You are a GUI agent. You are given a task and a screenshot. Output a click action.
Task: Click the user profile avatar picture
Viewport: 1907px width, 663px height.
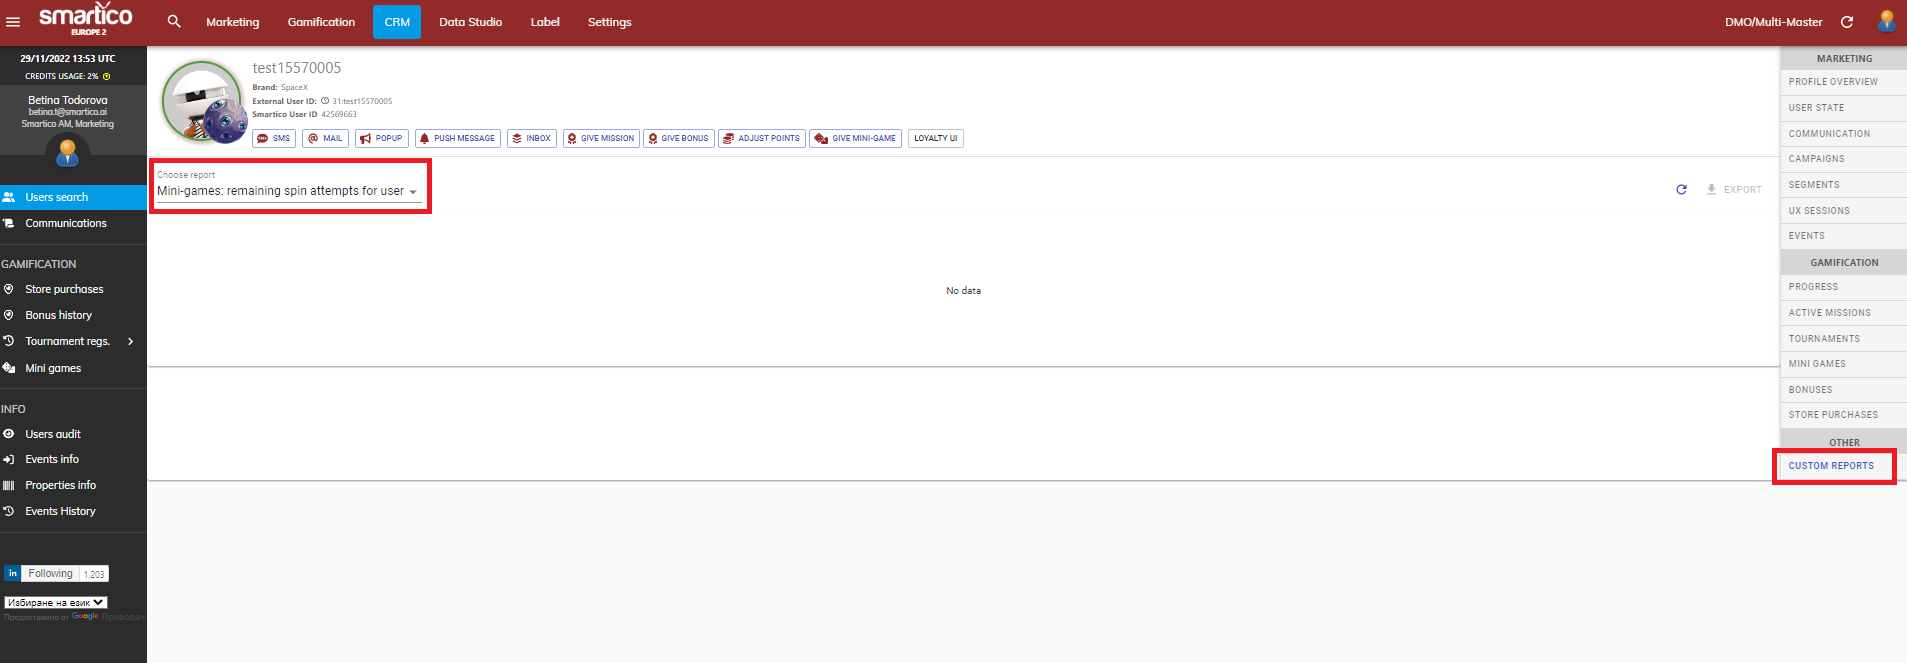point(204,102)
